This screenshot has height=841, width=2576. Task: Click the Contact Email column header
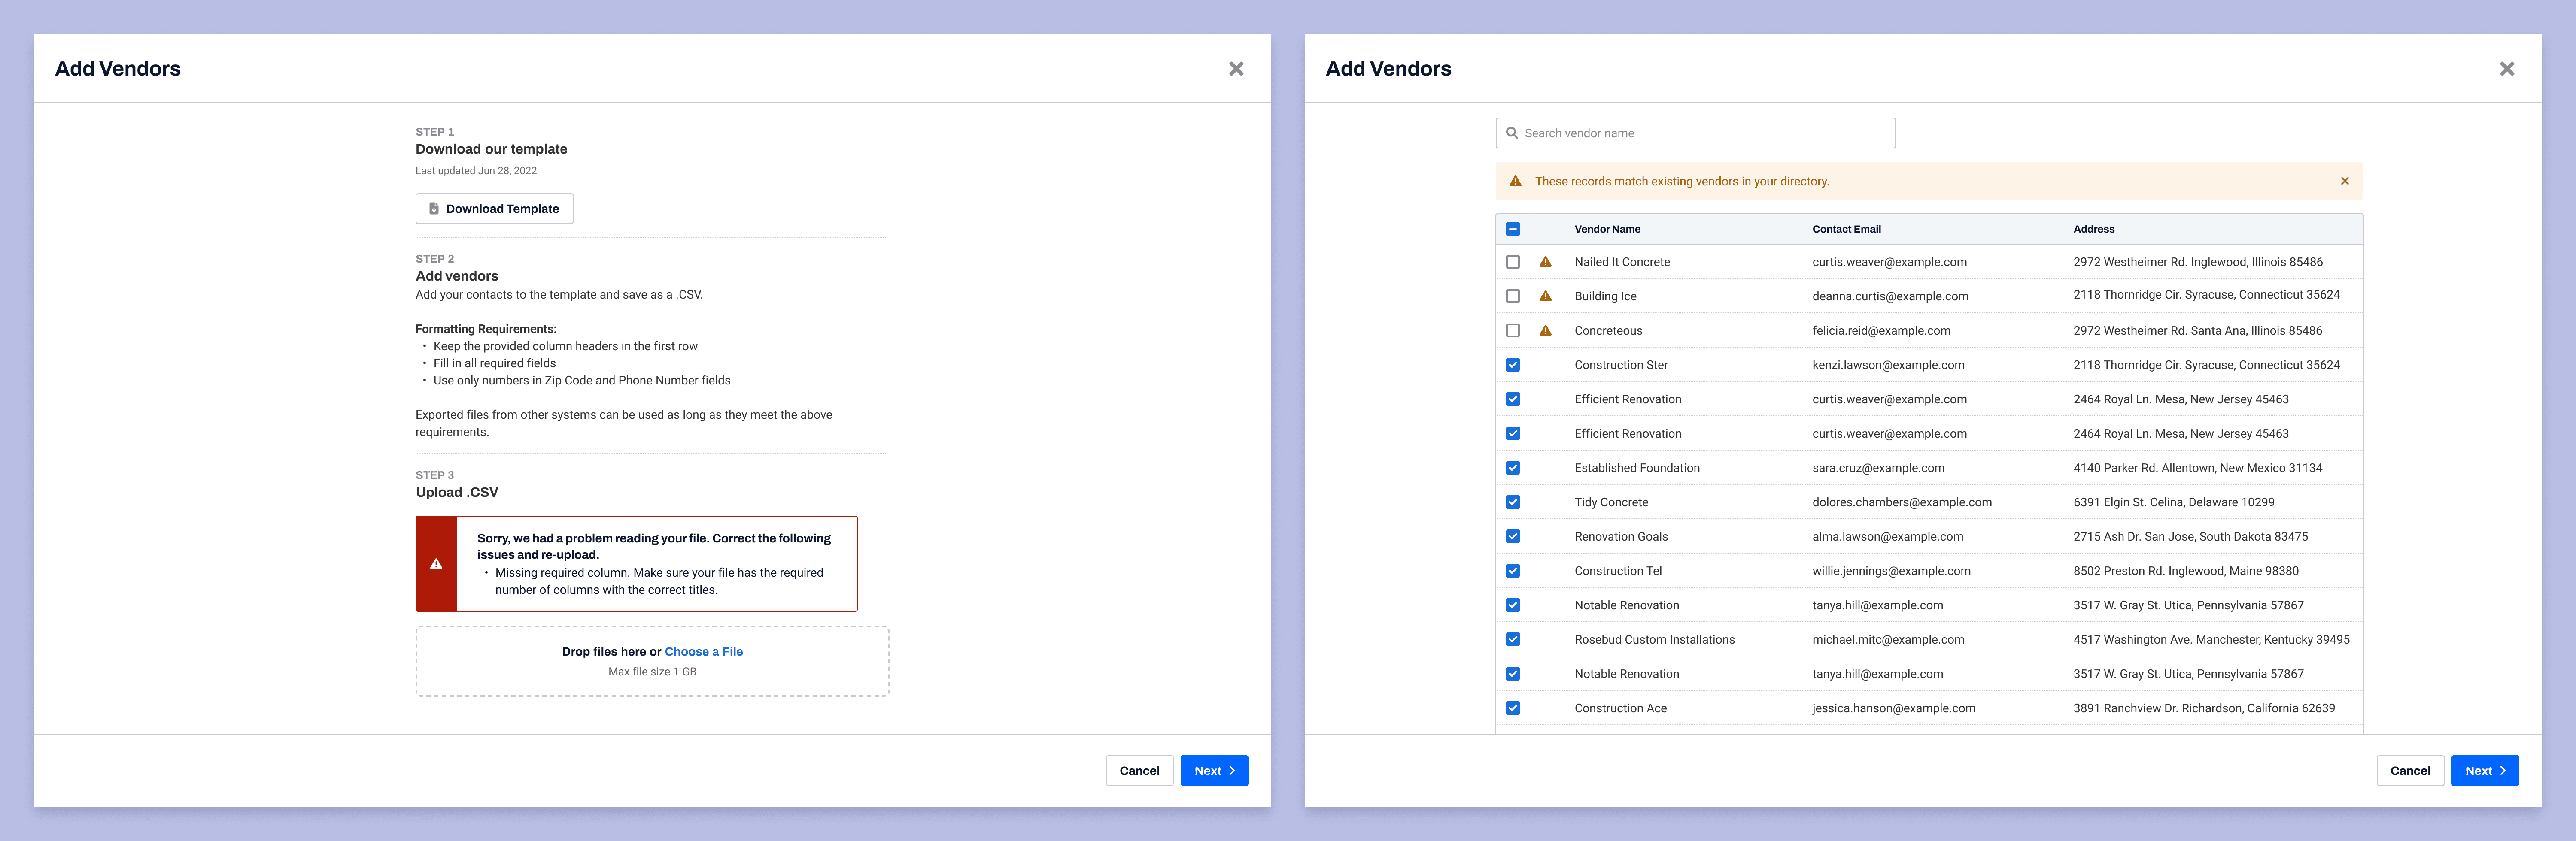point(1846,229)
